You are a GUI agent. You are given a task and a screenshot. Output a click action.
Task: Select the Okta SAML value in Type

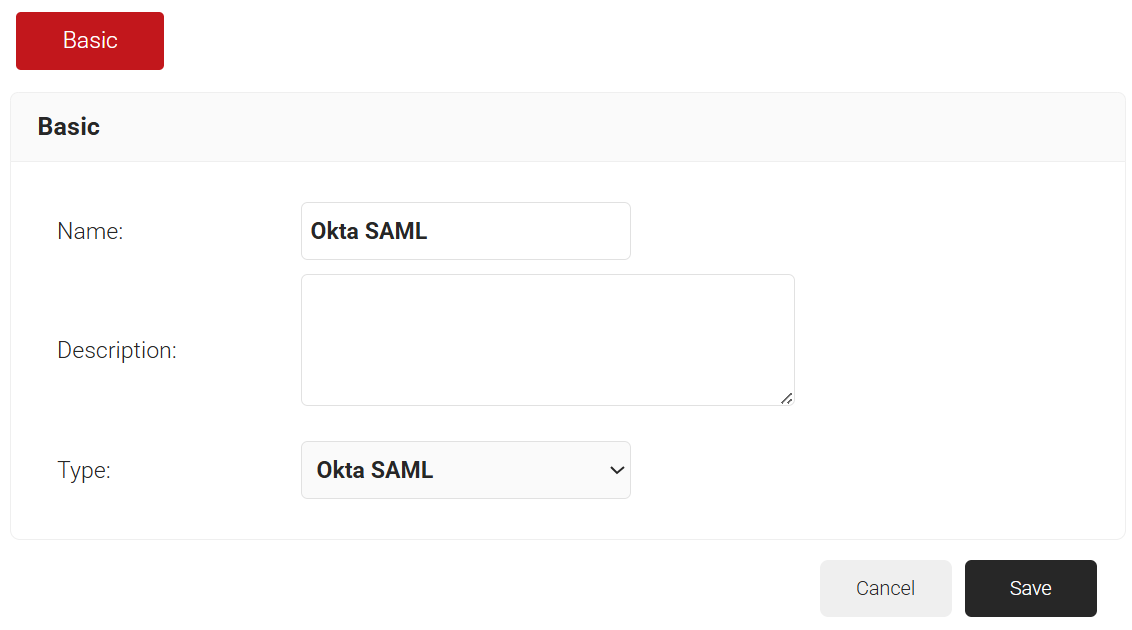375,470
